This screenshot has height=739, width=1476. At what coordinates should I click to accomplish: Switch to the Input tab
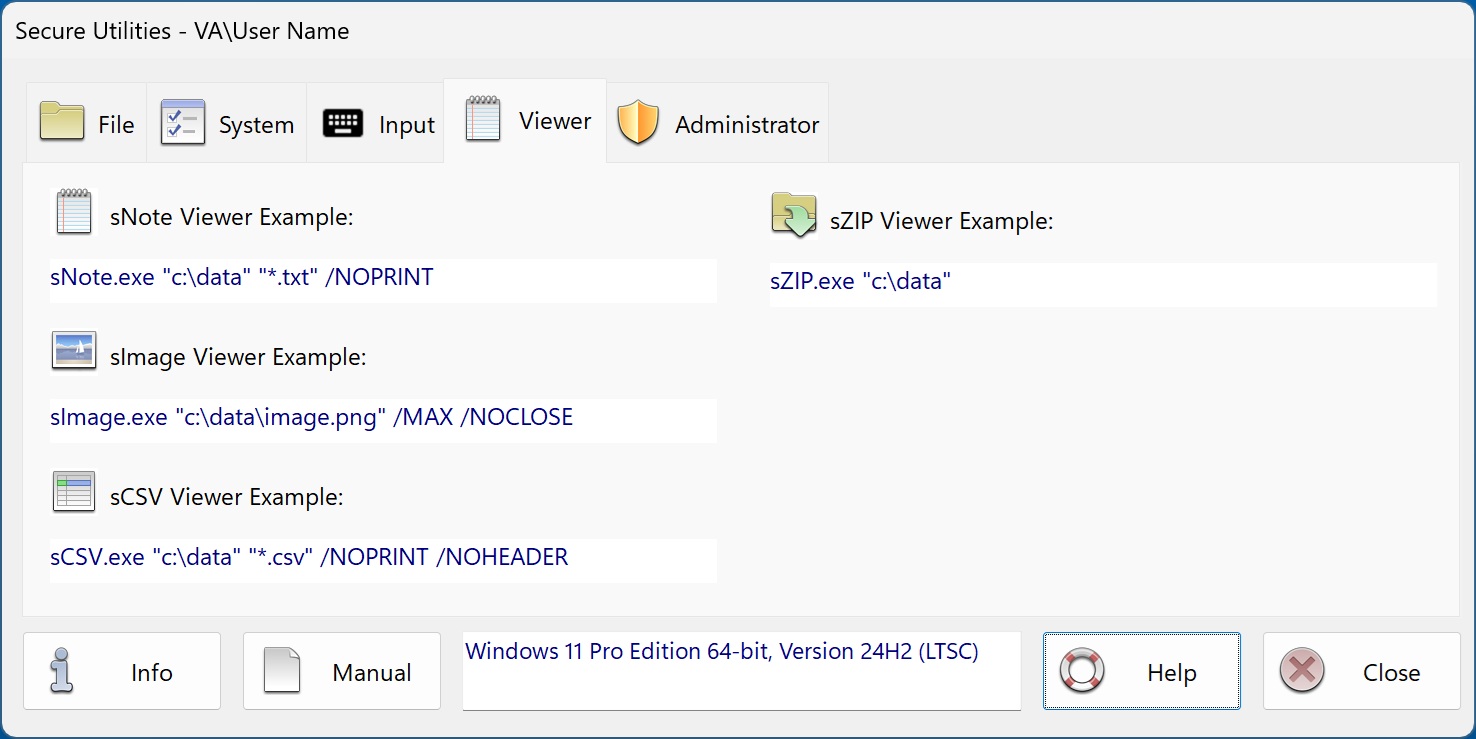click(375, 123)
